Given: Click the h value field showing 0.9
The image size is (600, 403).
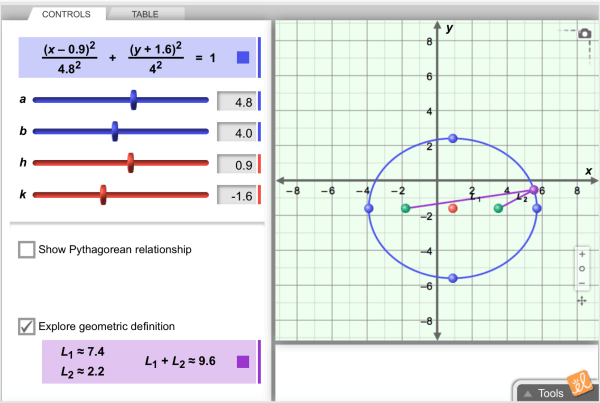Looking at the screenshot, I should click(x=235, y=164).
